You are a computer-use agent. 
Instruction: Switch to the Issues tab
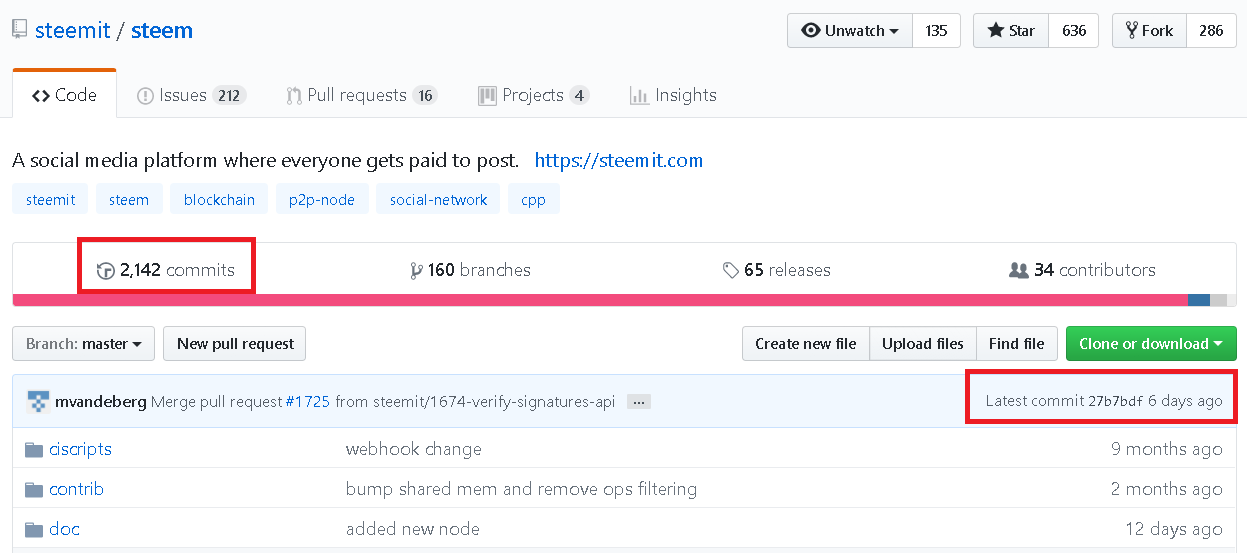pos(190,96)
